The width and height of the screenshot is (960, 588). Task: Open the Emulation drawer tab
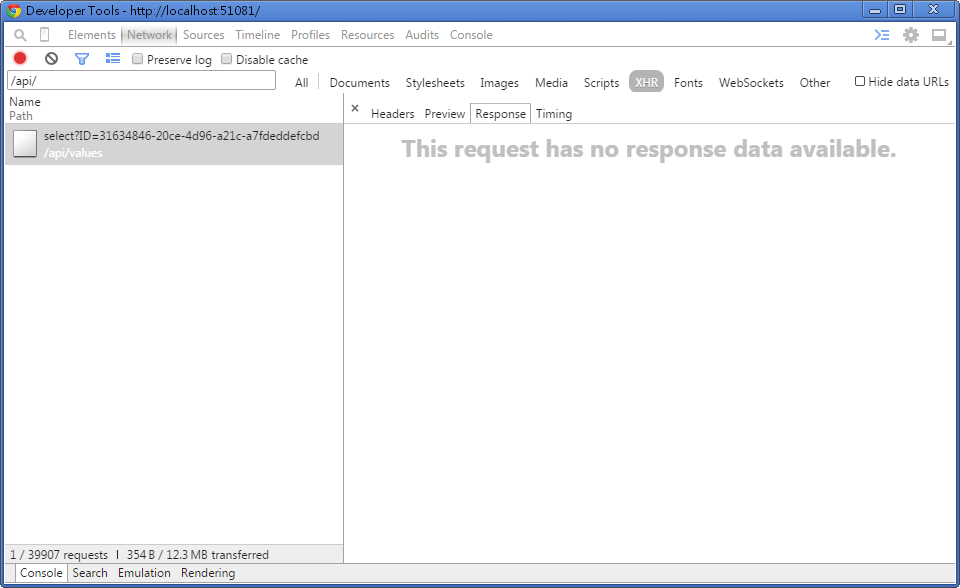click(144, 573)
